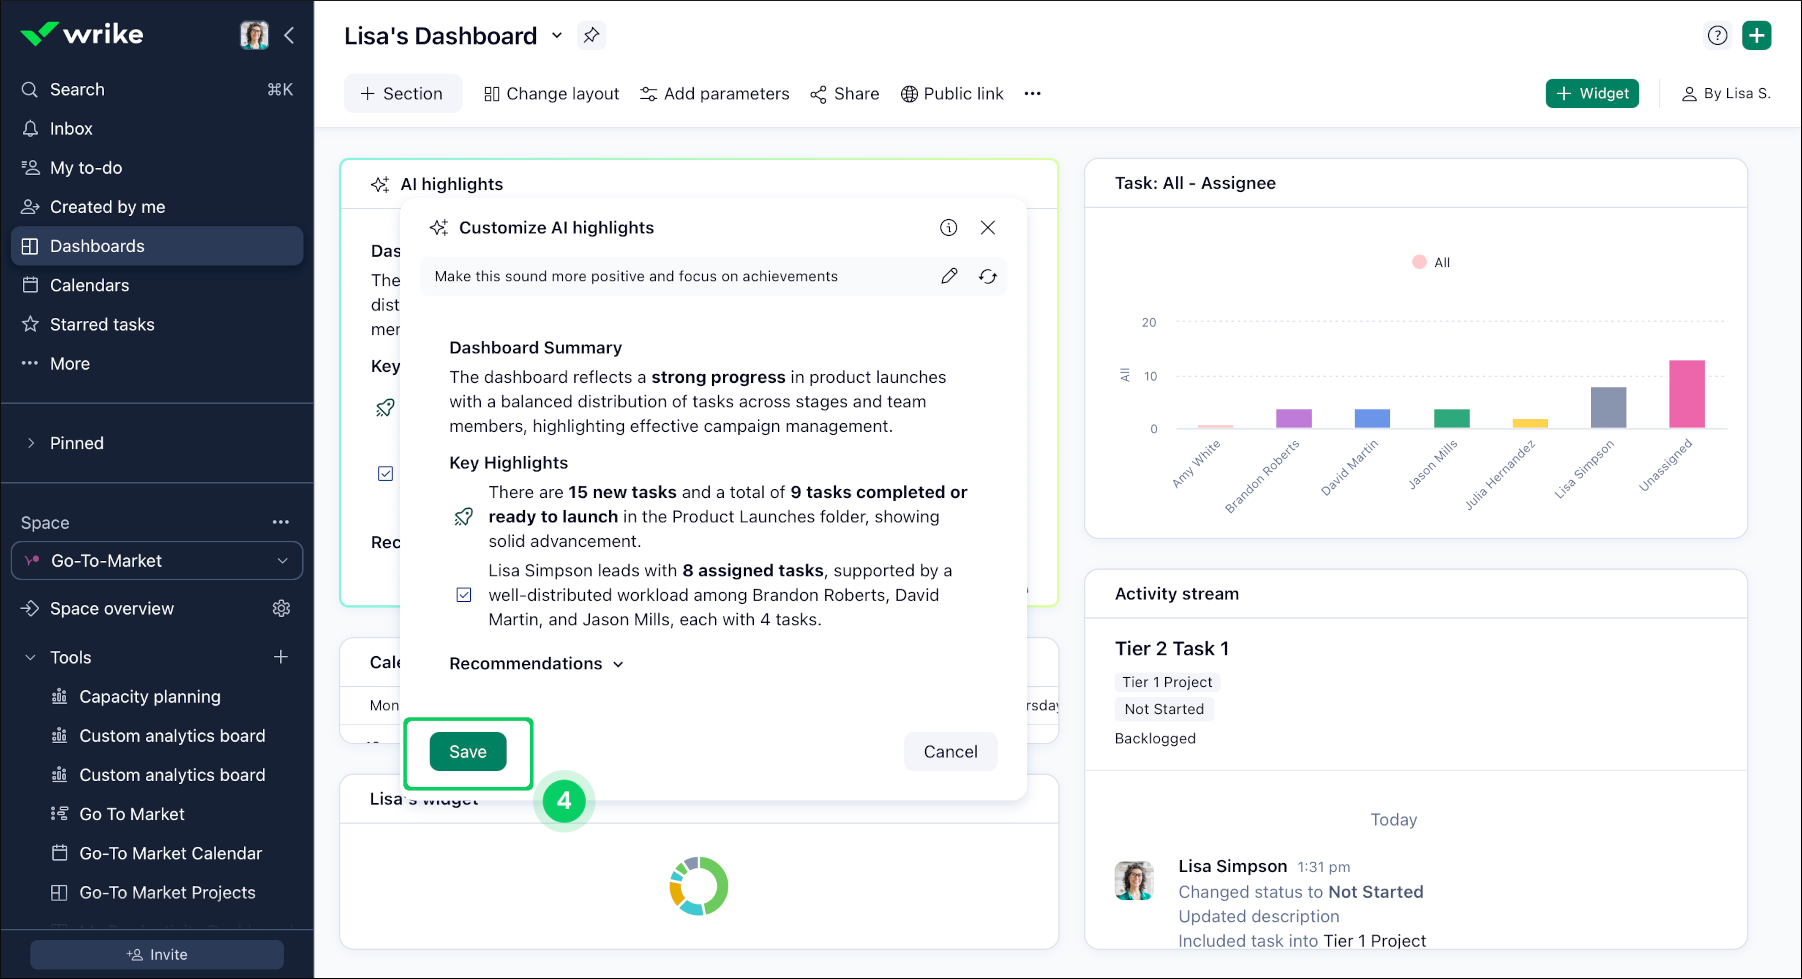
Task: Pin the dashboard with the pin icon
Action: (x=592, y=36)
